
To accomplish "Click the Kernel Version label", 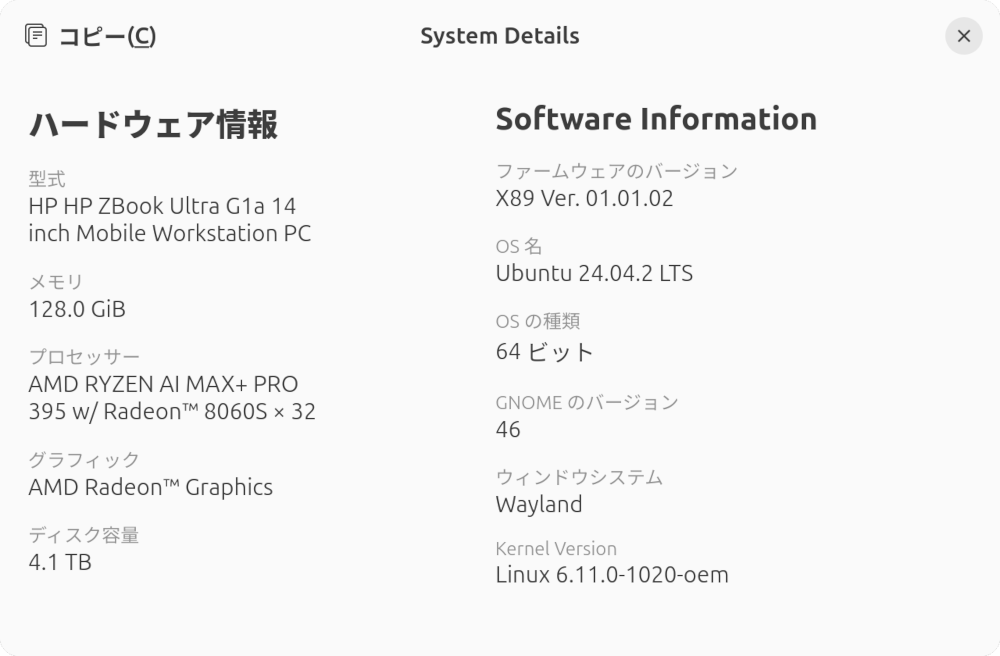I will tap(556, 549).
